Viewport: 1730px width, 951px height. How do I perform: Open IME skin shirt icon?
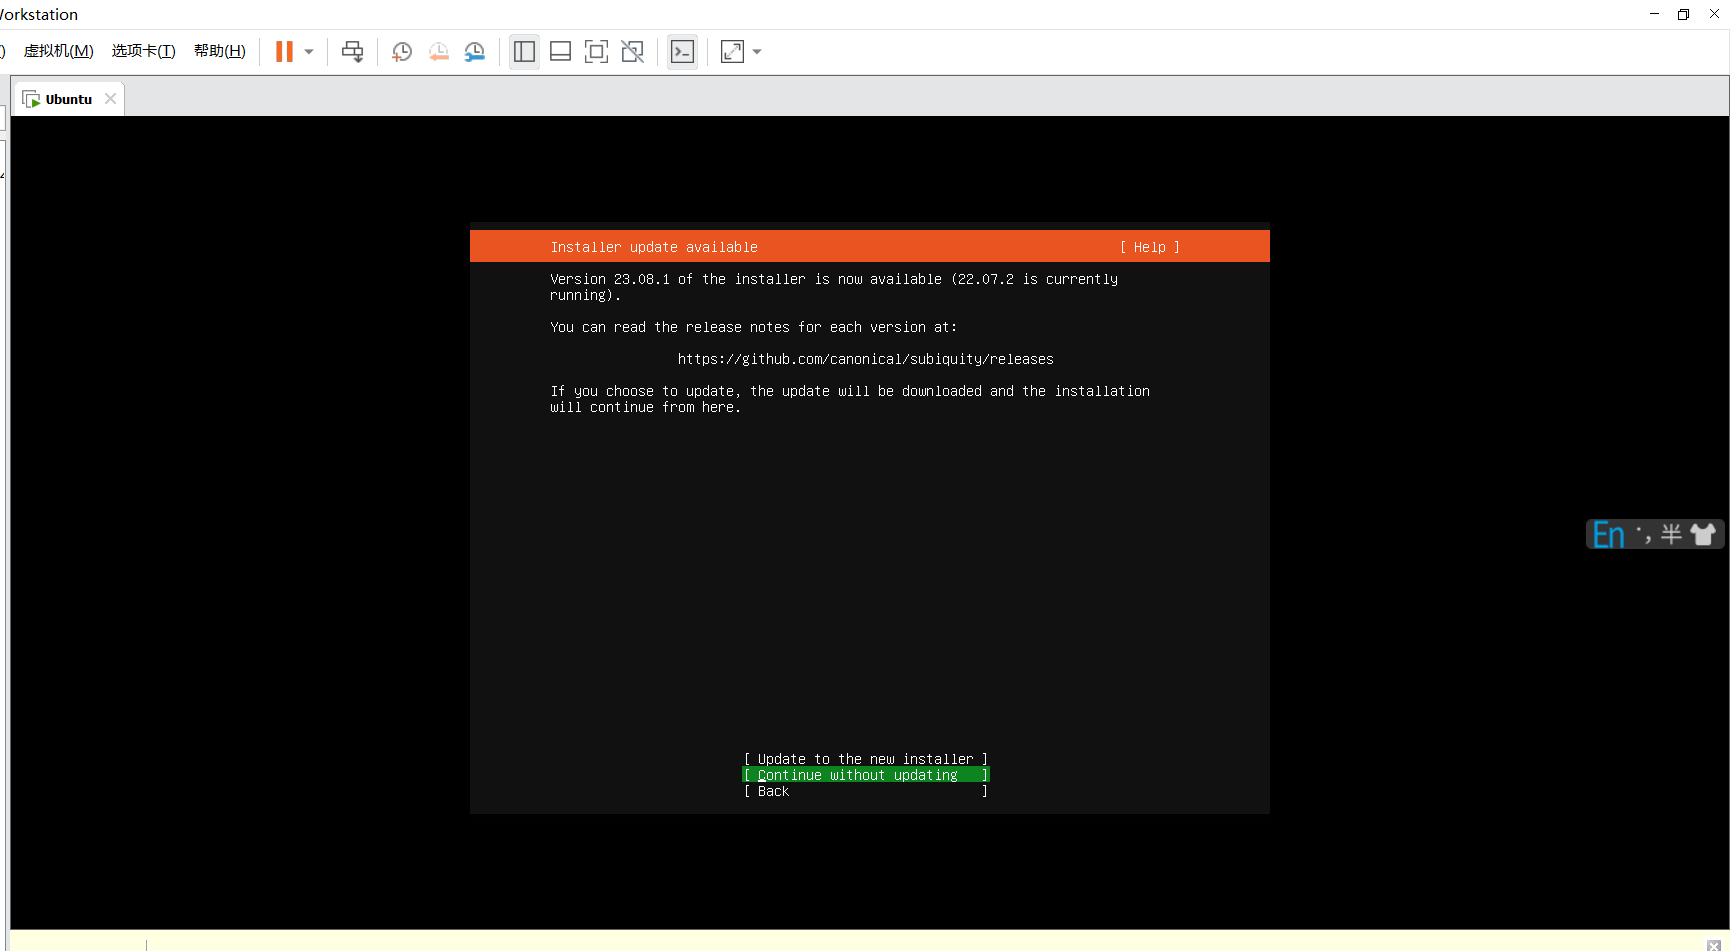point(1703,535)
